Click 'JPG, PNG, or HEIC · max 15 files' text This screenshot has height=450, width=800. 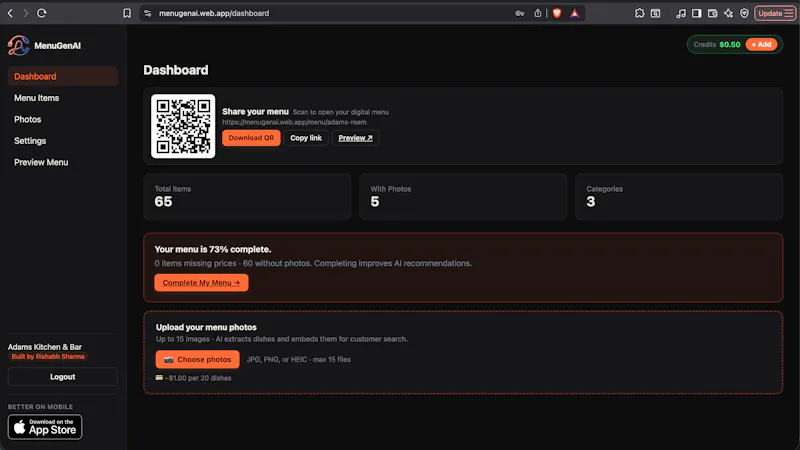(298, 360)
